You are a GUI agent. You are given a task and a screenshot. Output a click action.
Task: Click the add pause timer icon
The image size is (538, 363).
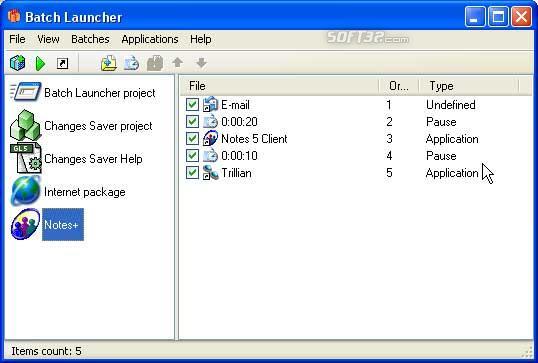pyautogui.click(x=131, y=63)
